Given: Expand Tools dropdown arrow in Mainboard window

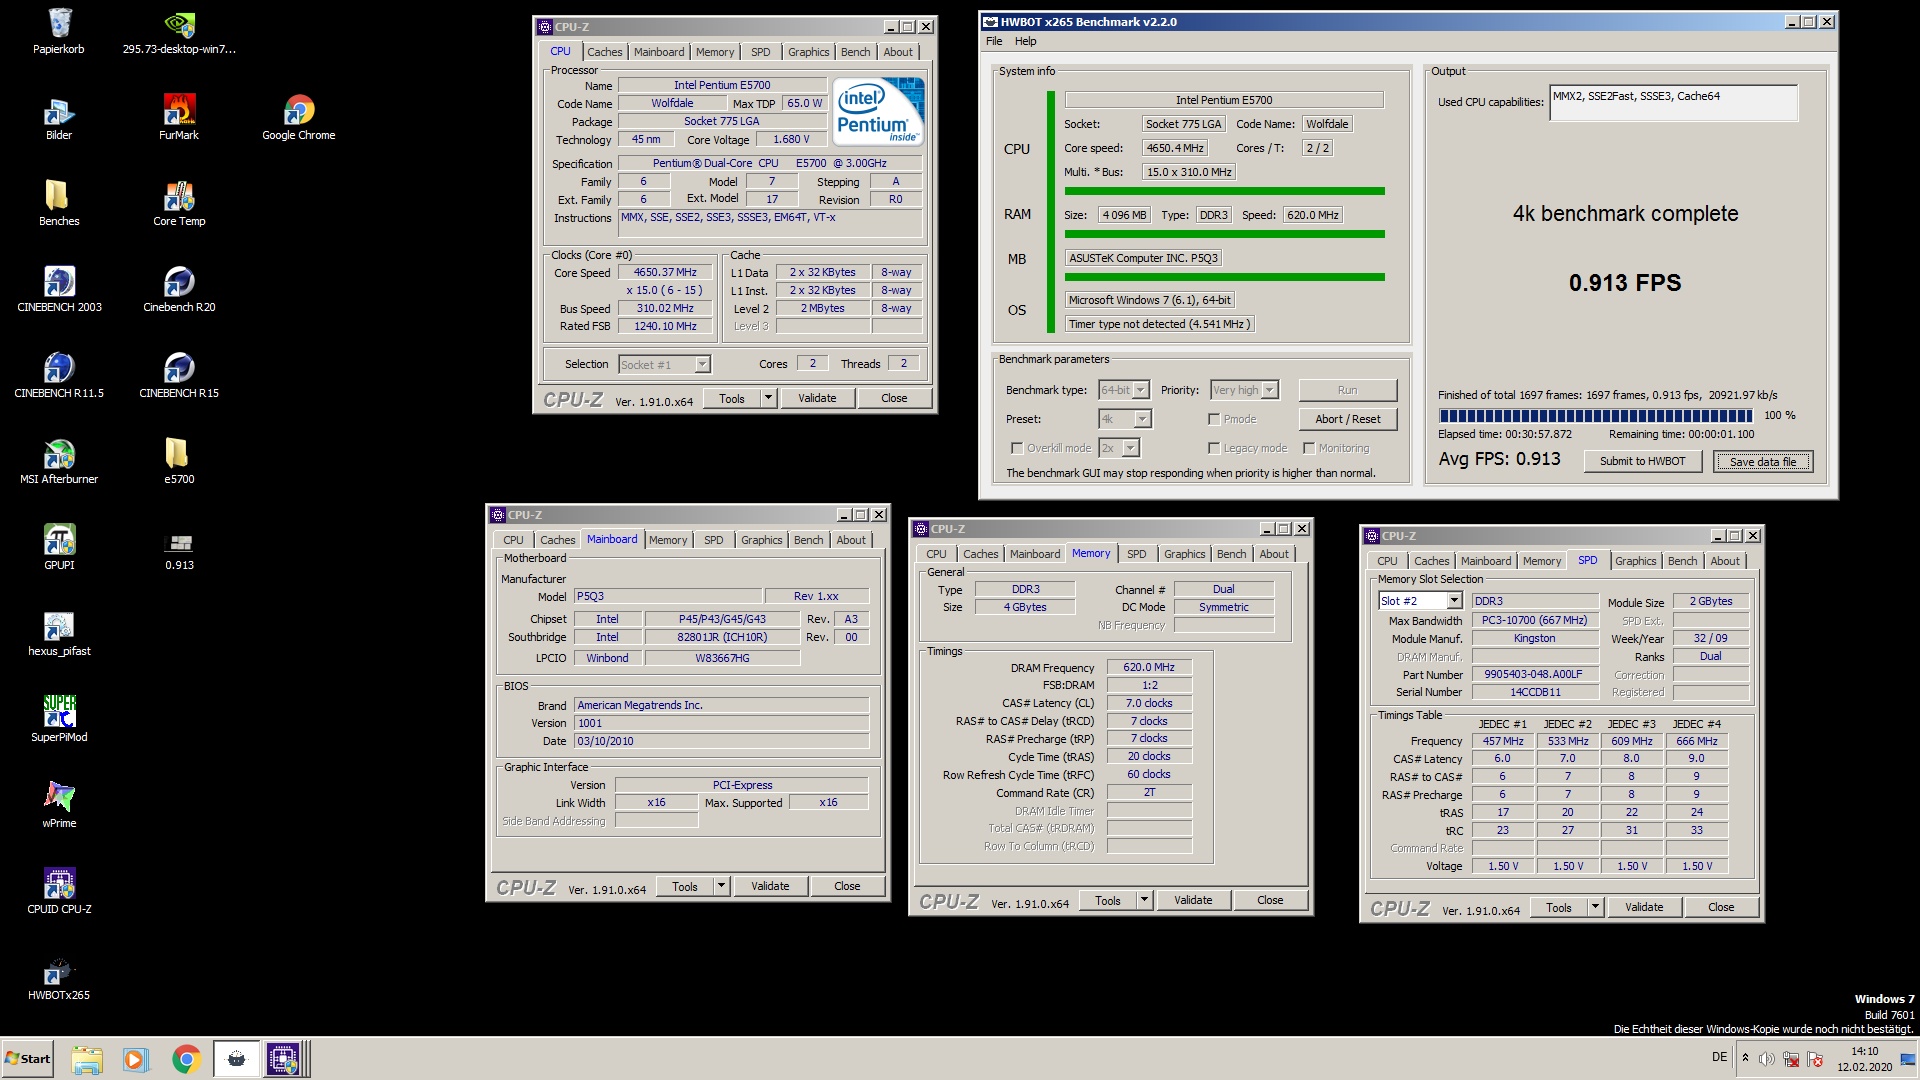Looking at the screenshot, I should point(721,886).
